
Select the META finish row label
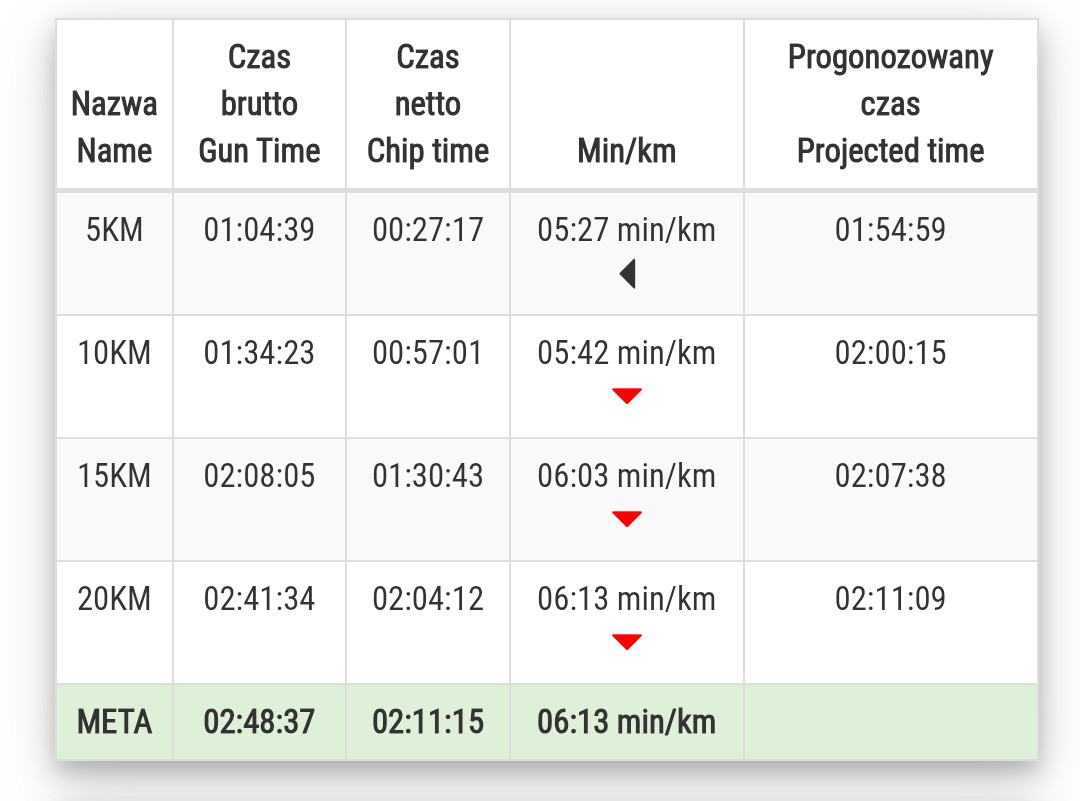click(114, 722)
